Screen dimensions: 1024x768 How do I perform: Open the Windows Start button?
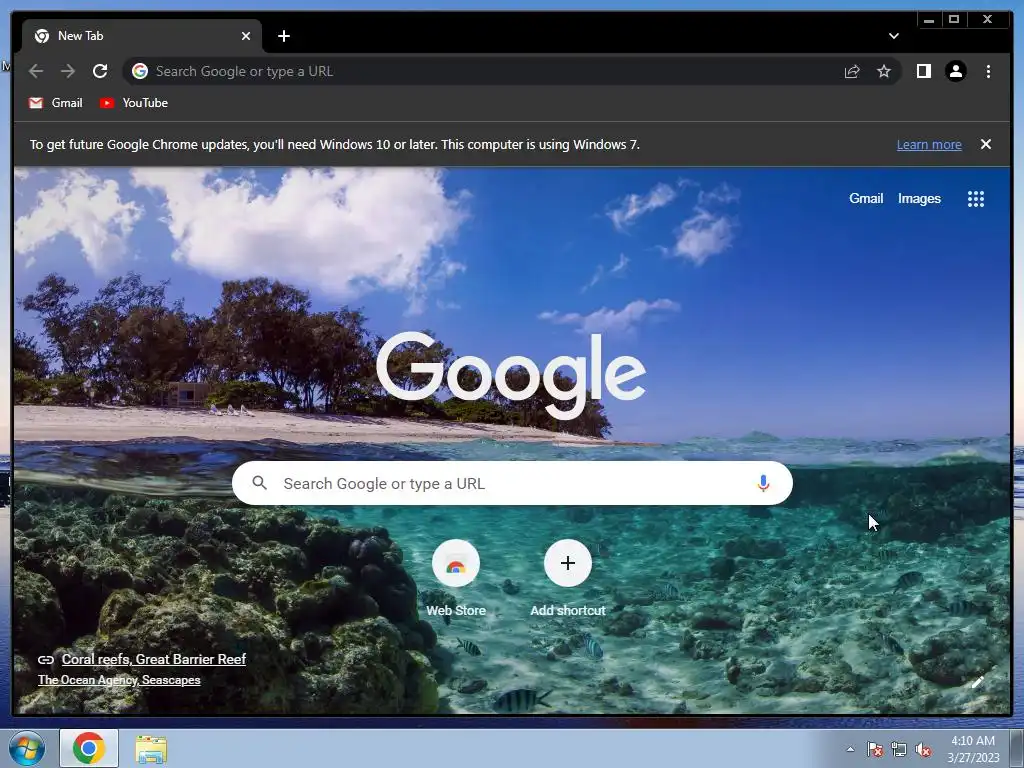[27, 748]
